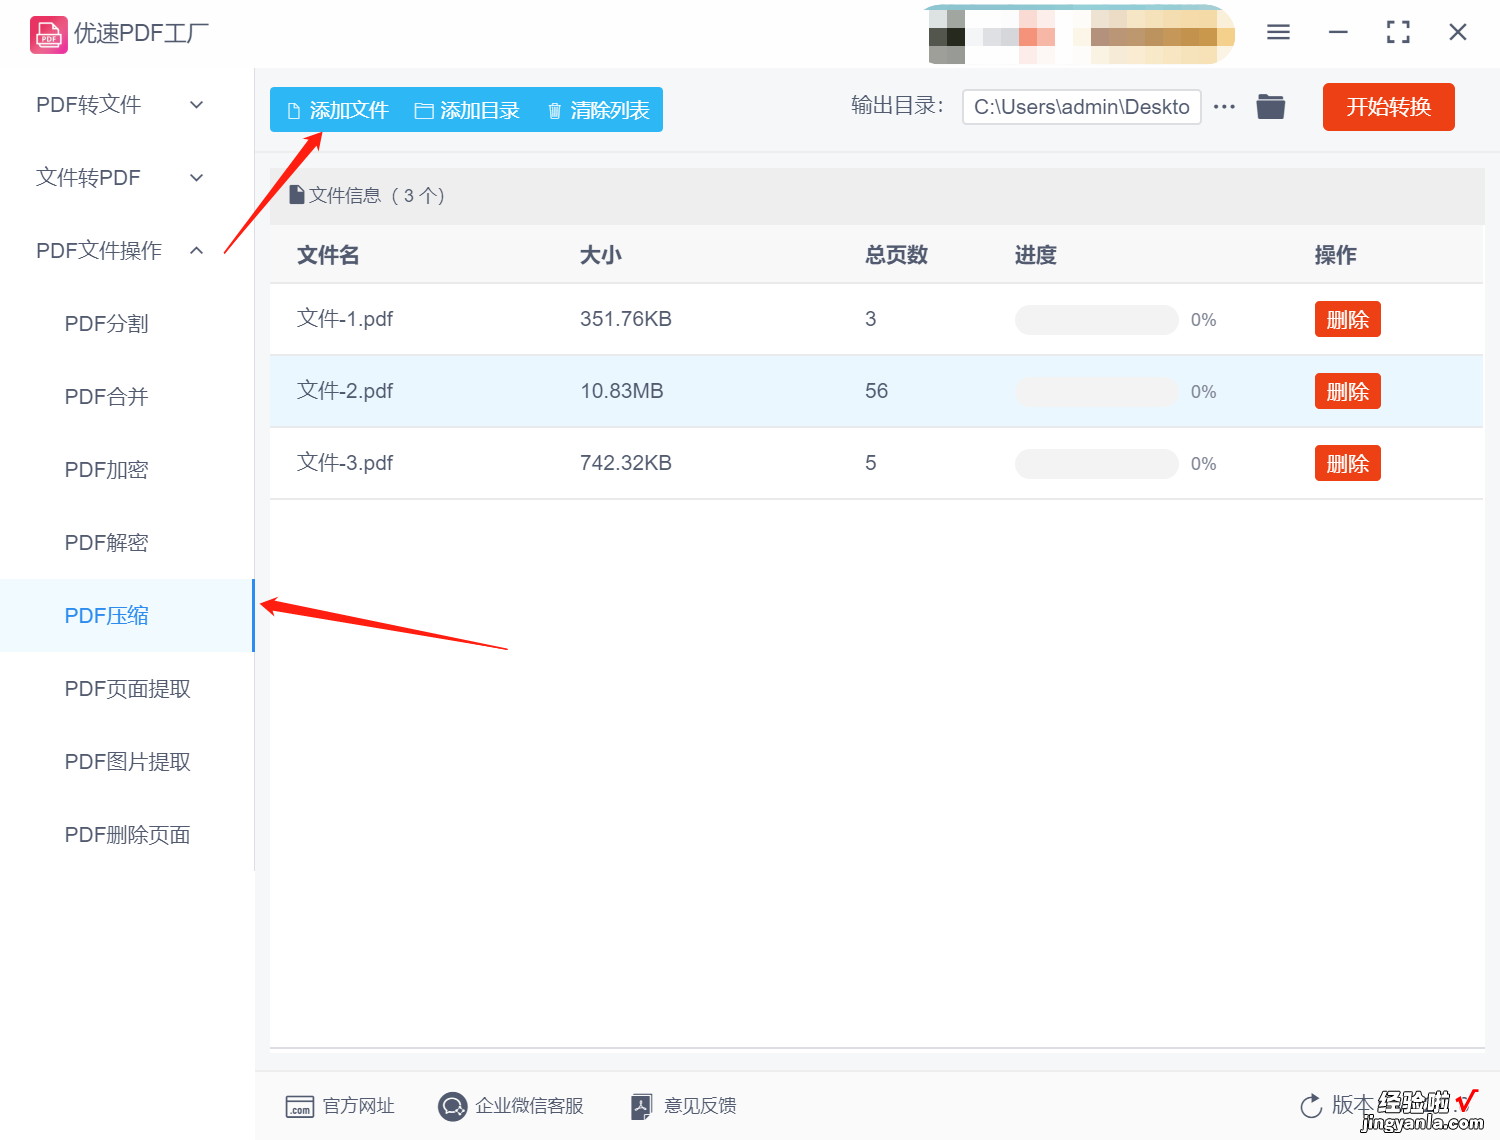1500x1140 pixels.
Task: Click size value 10.83MB
Action: (622, 391)
